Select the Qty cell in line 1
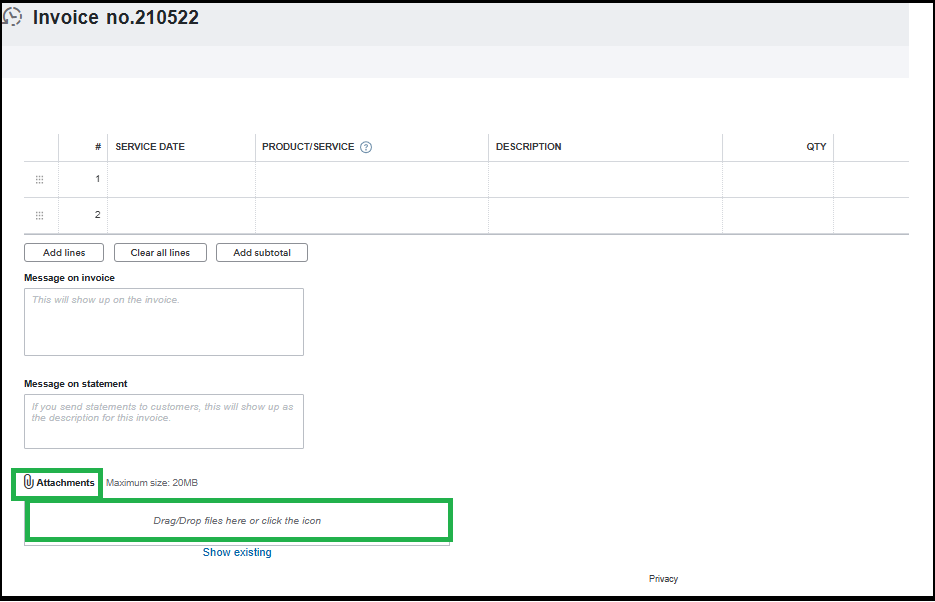This screenshot has width=935, height=602. [x=777, y=179]
